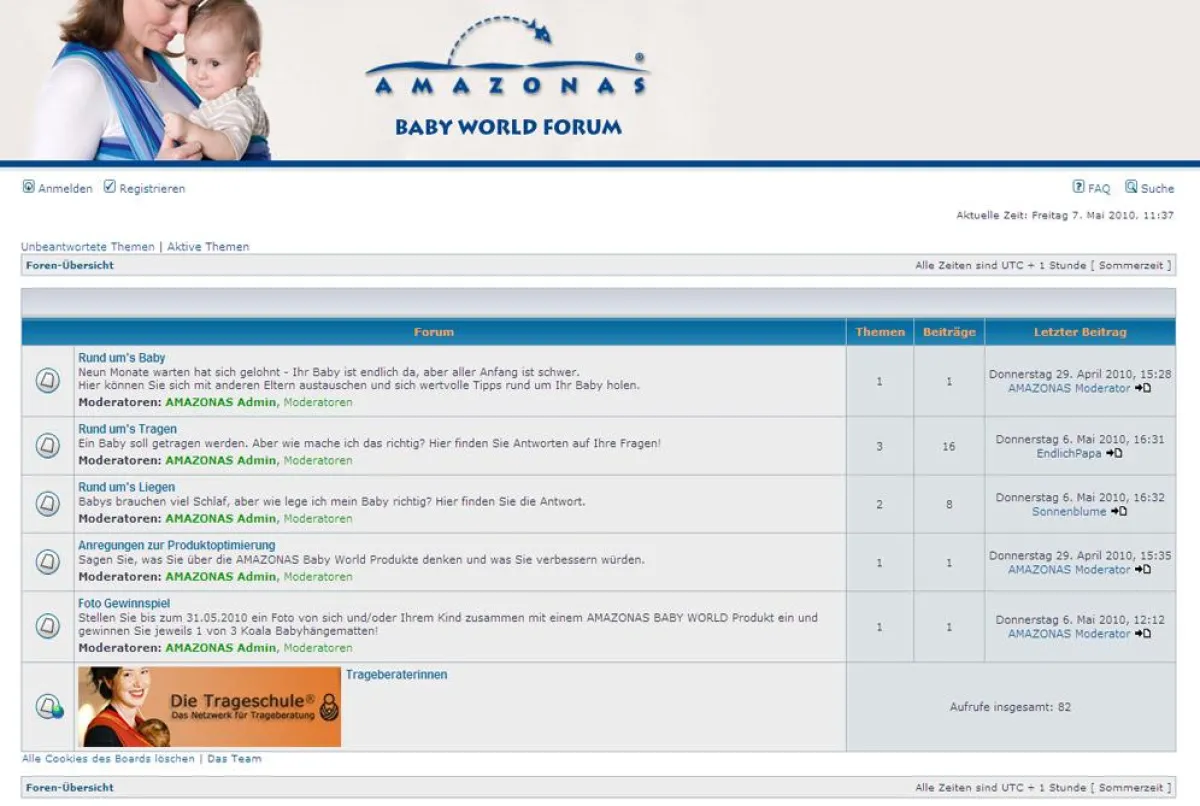Click the Rund um's Baby forum icon
The width and height of the screenshot is (1200, 806).
[46, 380]
